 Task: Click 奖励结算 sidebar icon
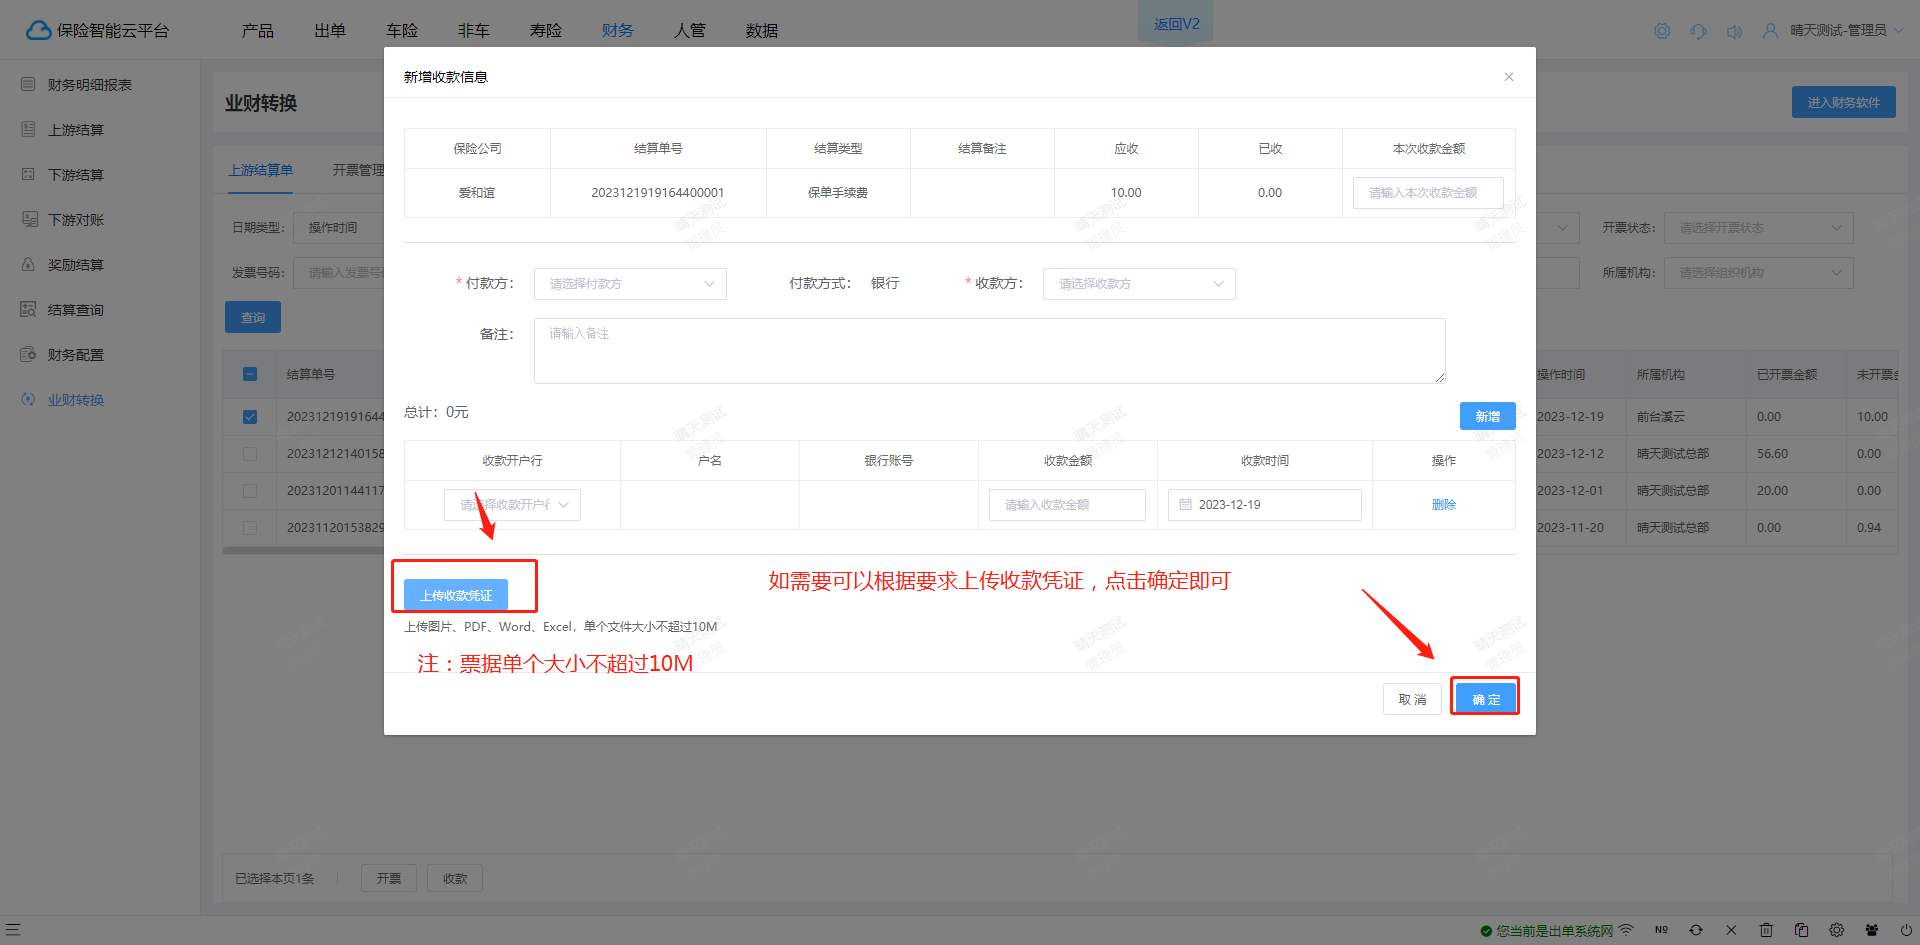[28, 265]
